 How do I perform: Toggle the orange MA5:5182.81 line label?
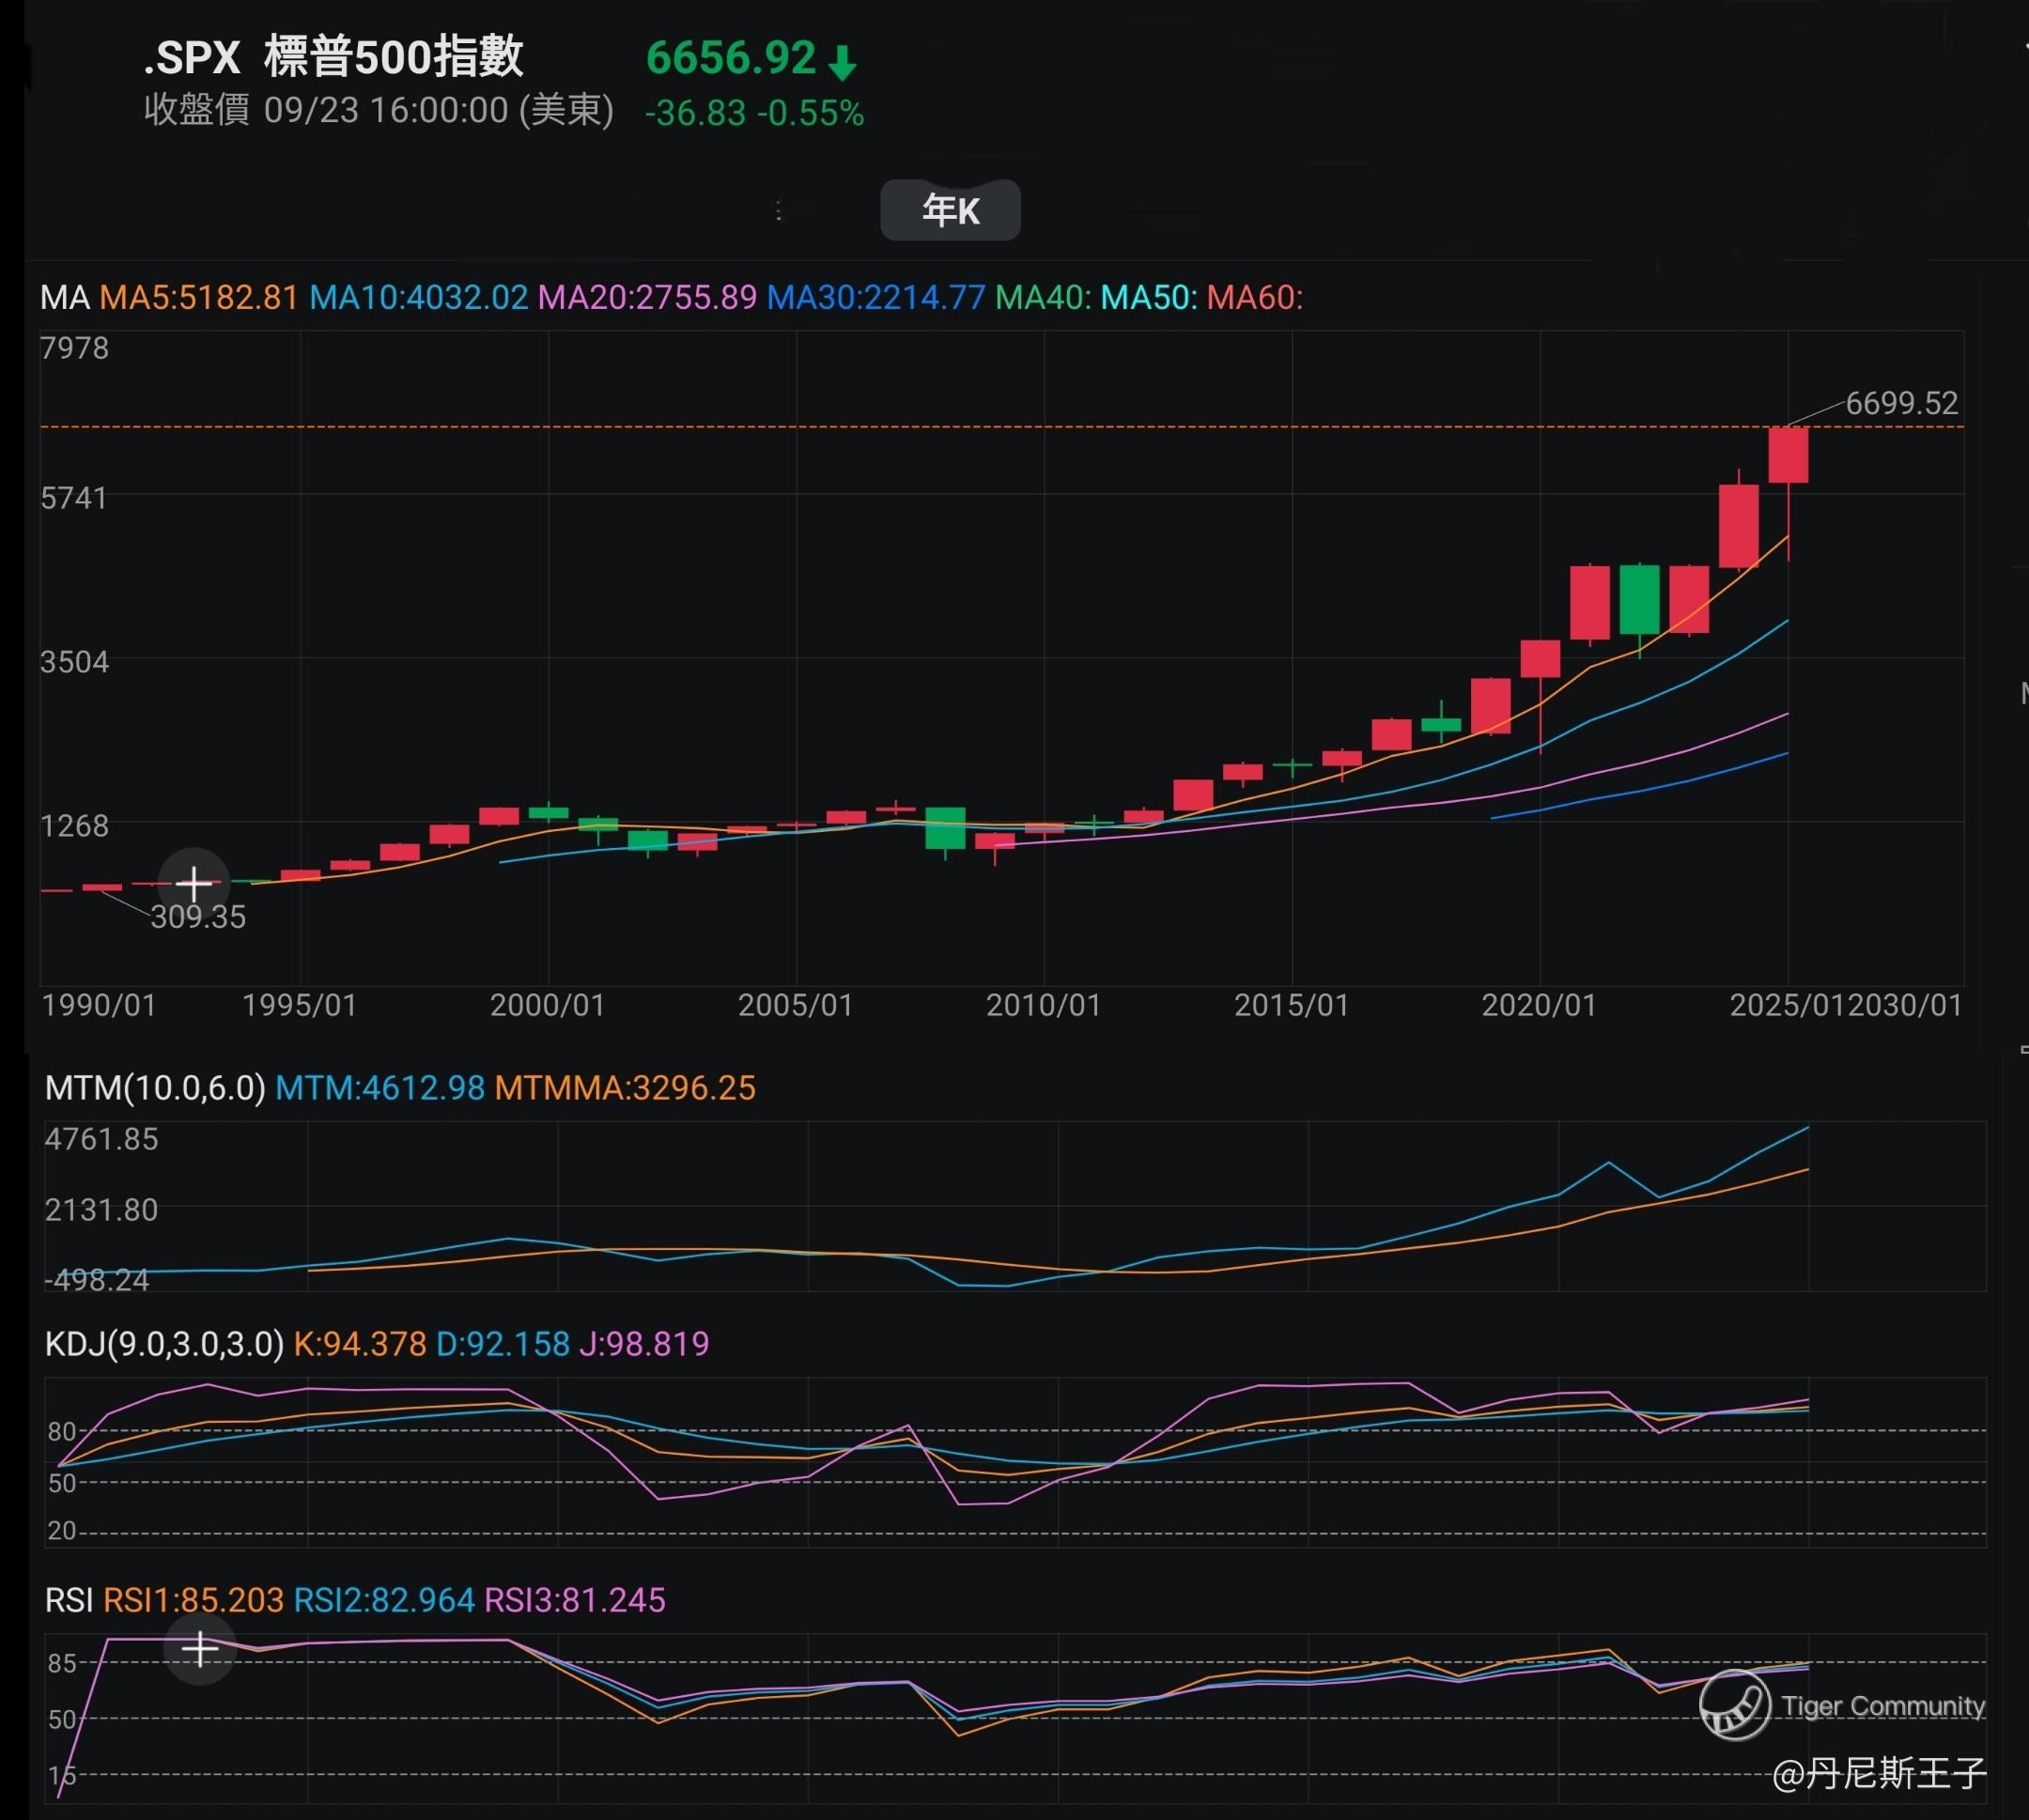click(x=199, y=298)
